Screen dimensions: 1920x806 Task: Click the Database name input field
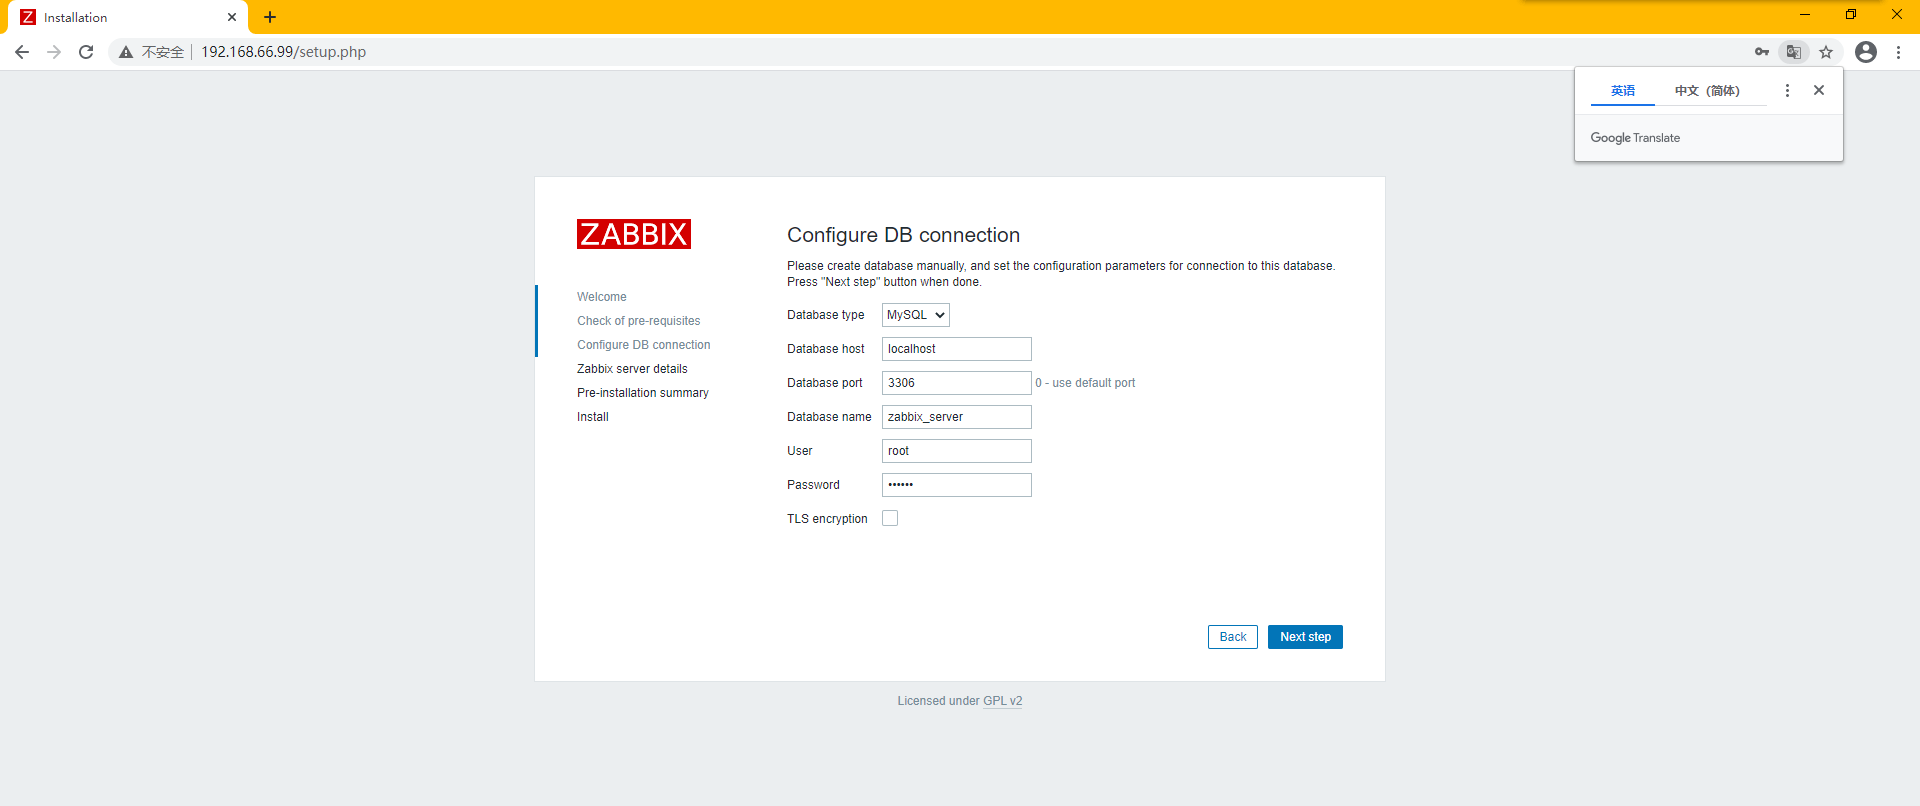(x=957, y=417)
